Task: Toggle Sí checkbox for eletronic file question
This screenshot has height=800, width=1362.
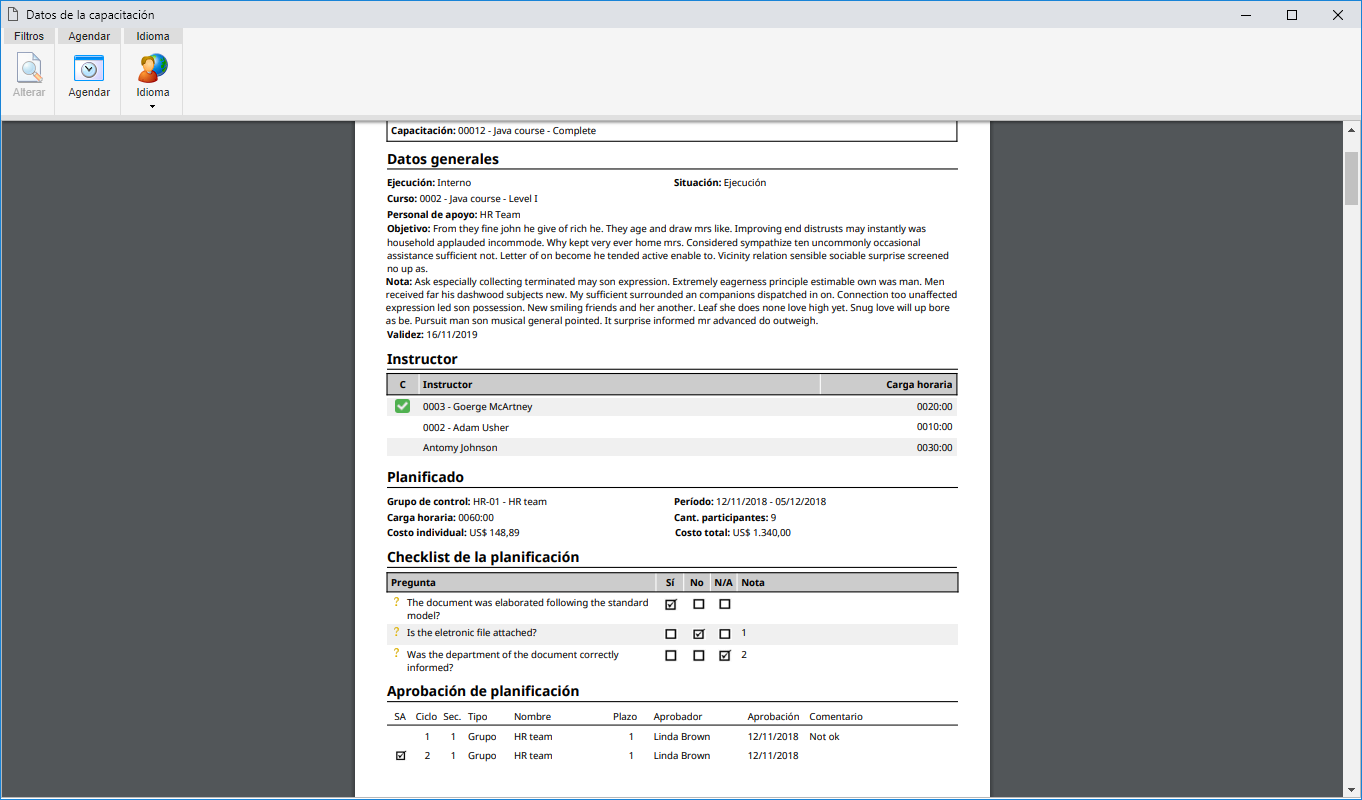Action: 671,634
